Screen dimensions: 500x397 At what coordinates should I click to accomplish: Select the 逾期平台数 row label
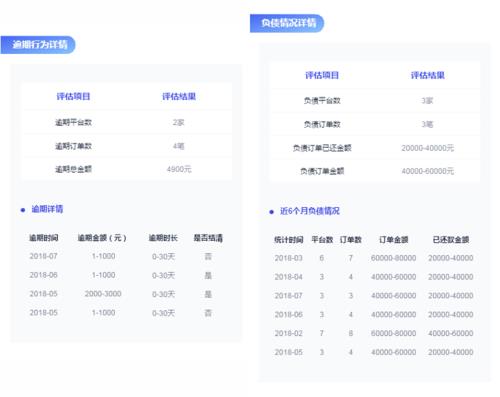pyautogui.click(x=73, y=122)
